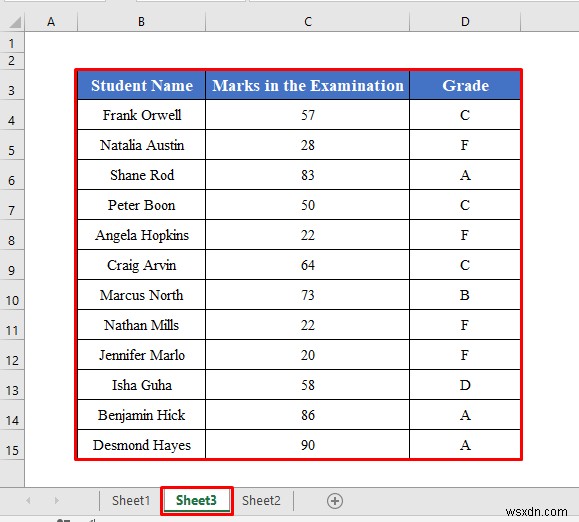Select the Sheet3 tab
Viewport: 579px width, 522px height.
pyautogui.click(x=196, y=501)
